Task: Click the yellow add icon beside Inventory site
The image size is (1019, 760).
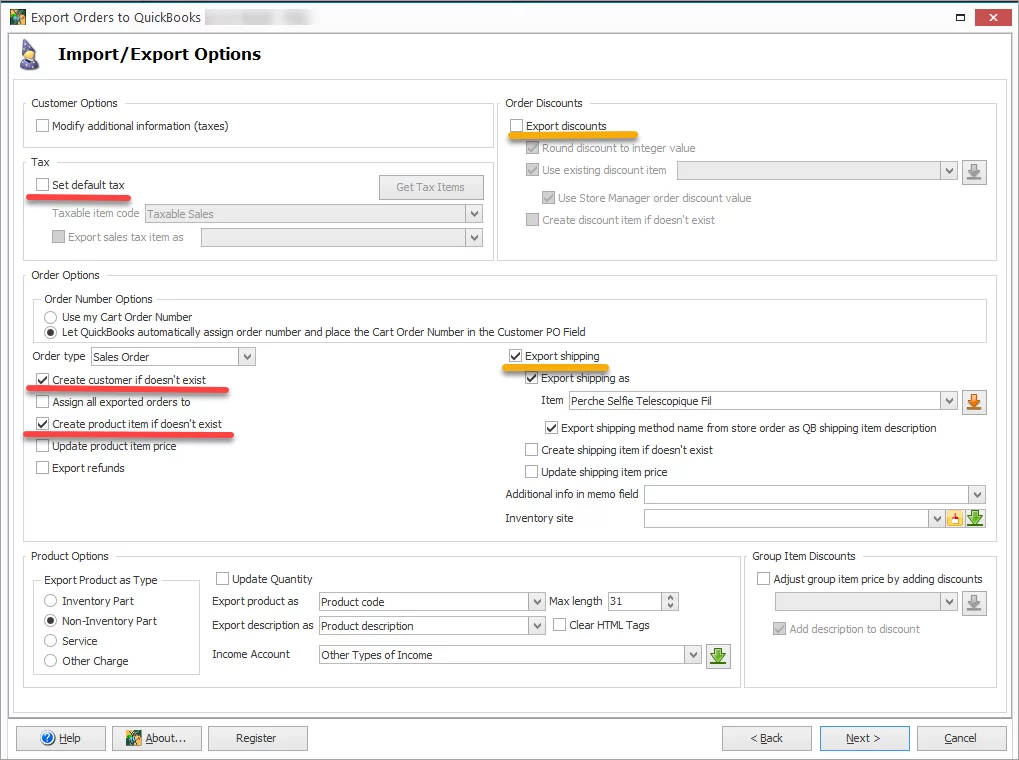Action: 956,518
